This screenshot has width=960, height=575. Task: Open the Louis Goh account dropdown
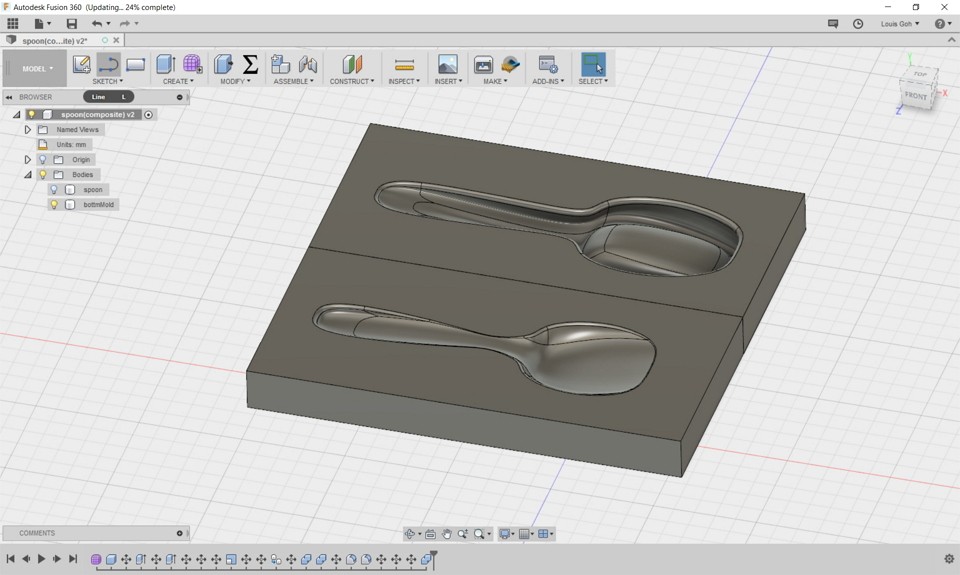(900, 24)
